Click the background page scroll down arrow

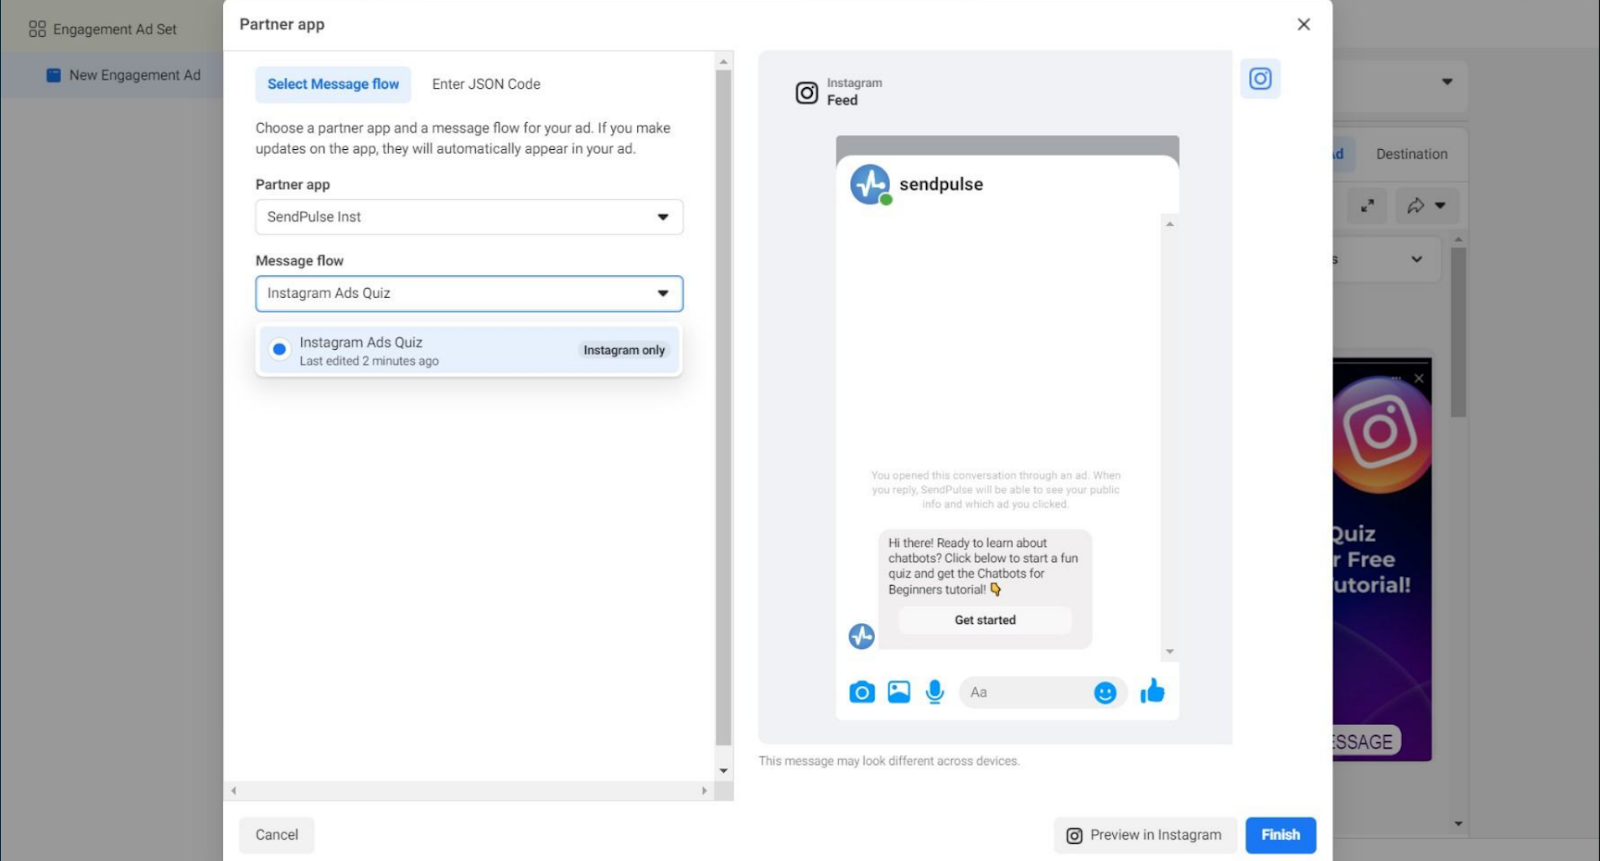click(1458, 824)
